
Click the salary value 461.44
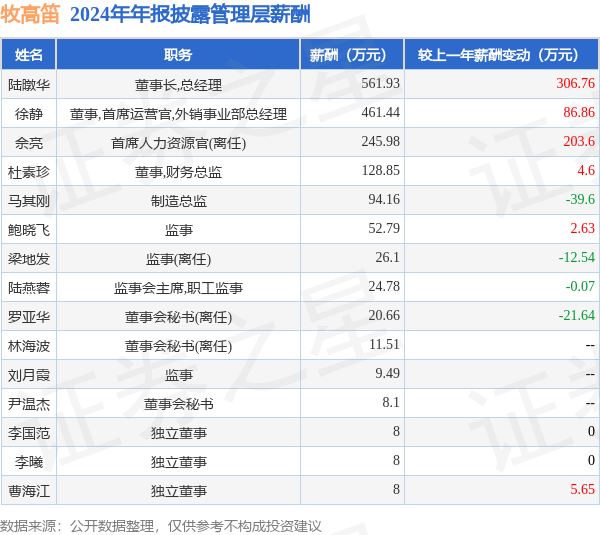380,112
